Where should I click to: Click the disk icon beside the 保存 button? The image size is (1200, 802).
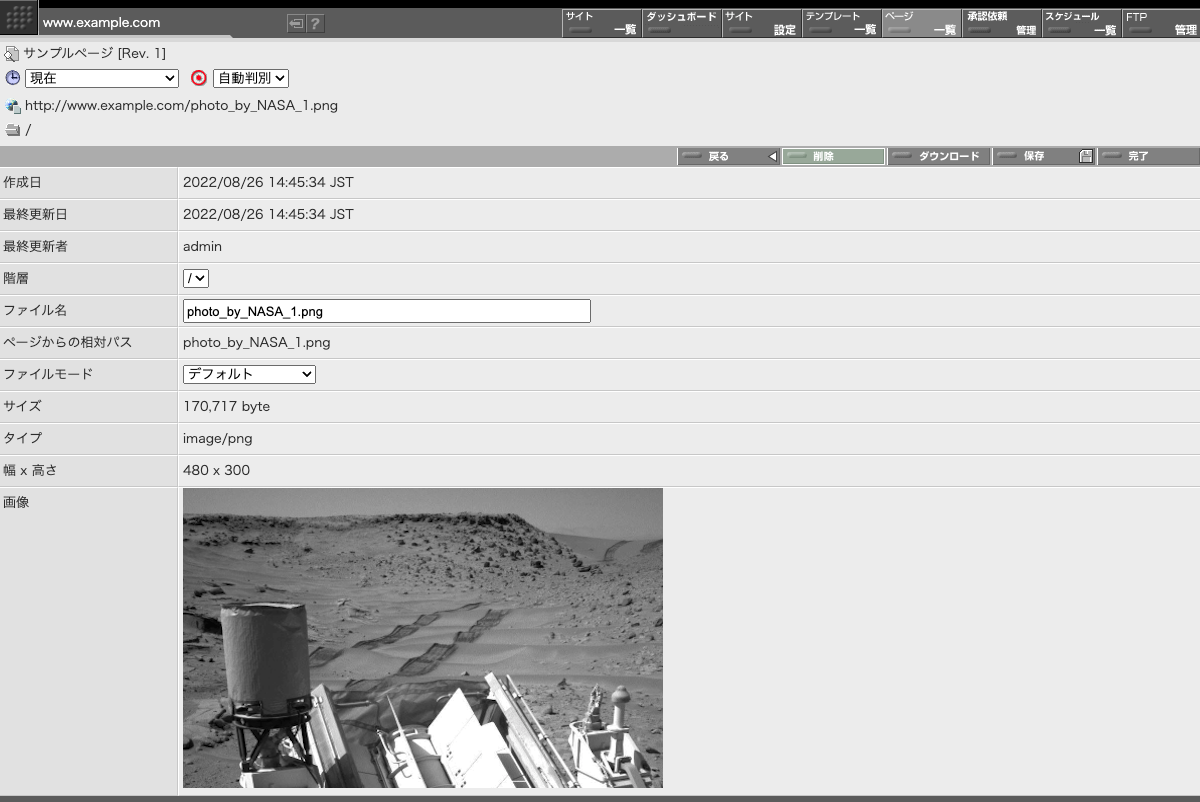point(1086,156)
